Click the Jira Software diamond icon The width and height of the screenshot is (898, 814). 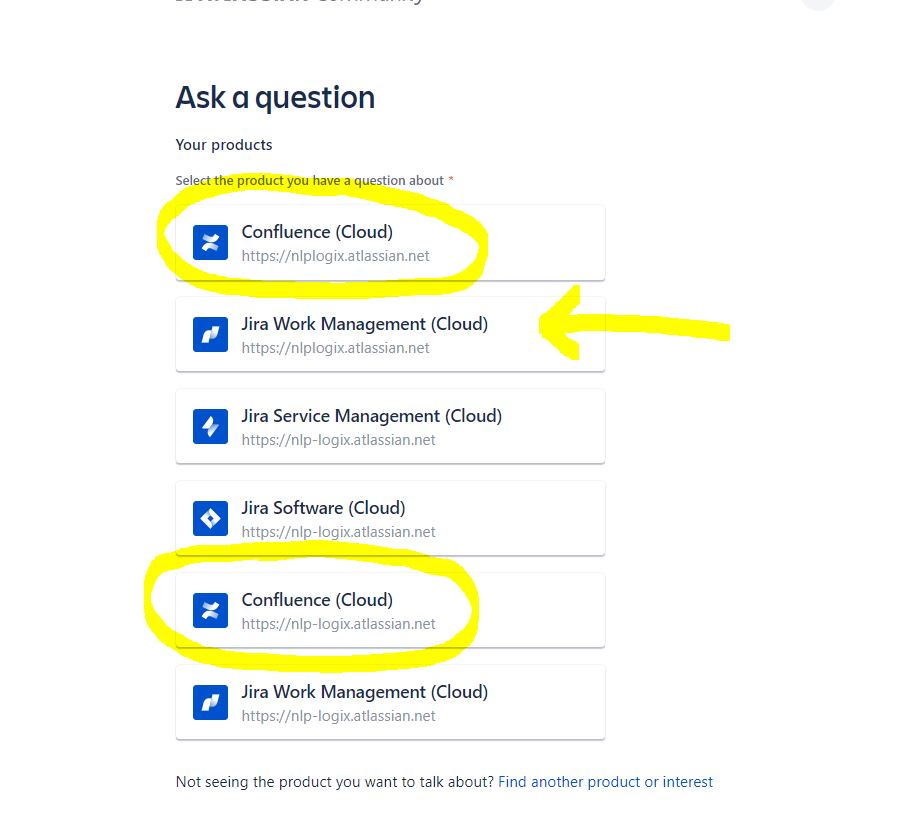click(x=210, y=518)
